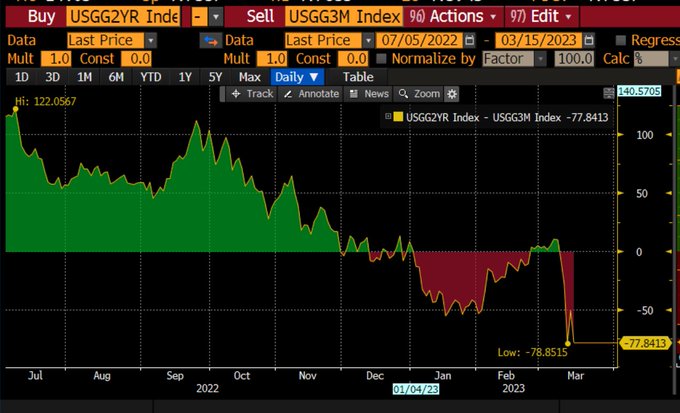The height and width of the screenshot is (413, 680).
Task: Click the yellow high point marker
Action: coord(16,109)
